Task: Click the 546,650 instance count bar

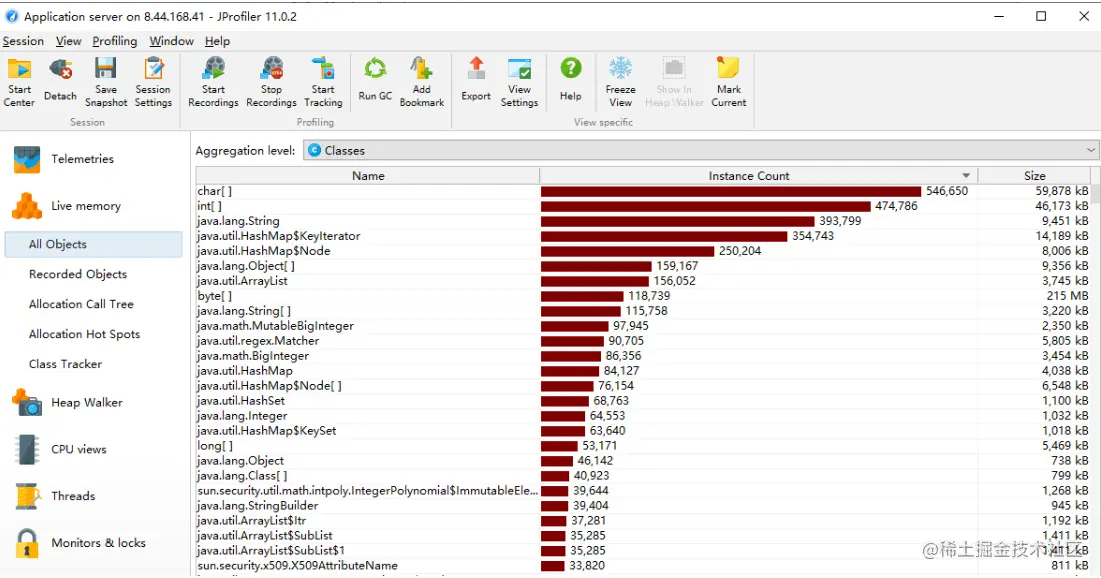Action: [x=731, y=191]
